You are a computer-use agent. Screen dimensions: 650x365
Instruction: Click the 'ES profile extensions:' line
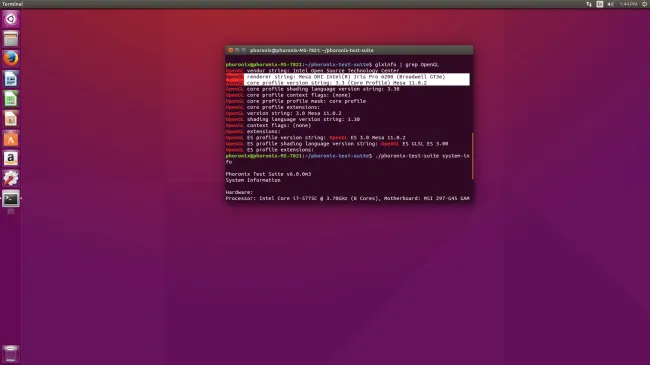pos(270,150)
